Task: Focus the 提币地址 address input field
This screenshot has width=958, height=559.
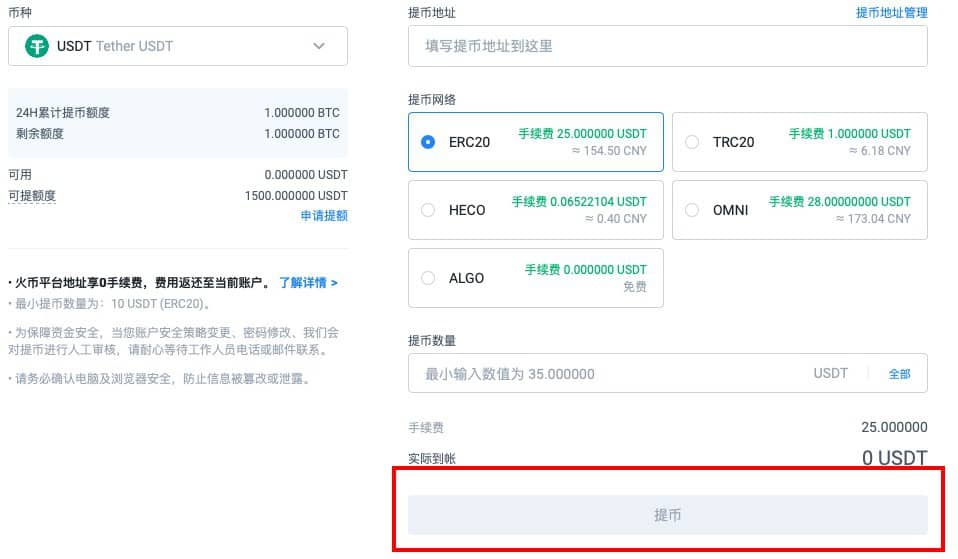Action: (x=668, y=46)
